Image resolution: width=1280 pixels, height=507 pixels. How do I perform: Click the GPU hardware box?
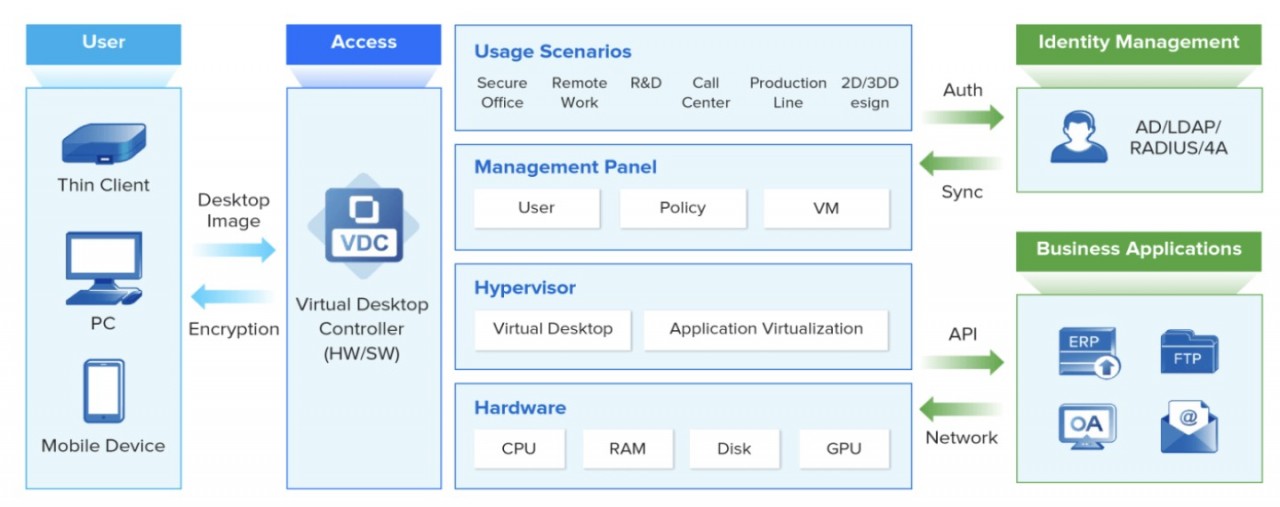point(843,449)
